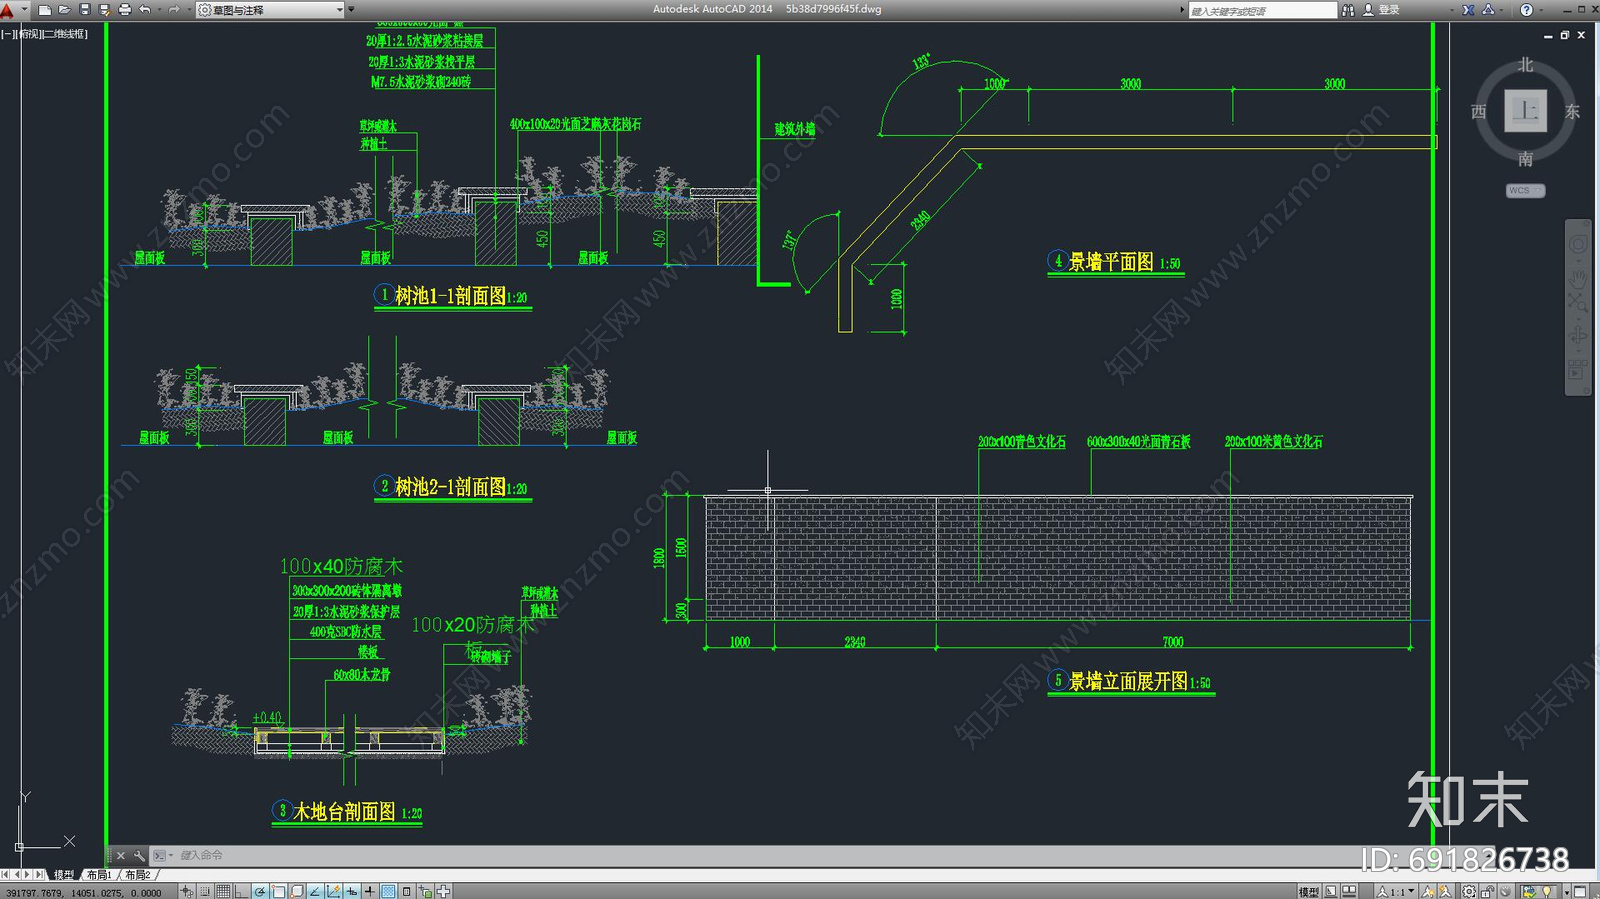Click the 俯视 view control label
This screenshot has width=1600, height=899.
[28, 34]
